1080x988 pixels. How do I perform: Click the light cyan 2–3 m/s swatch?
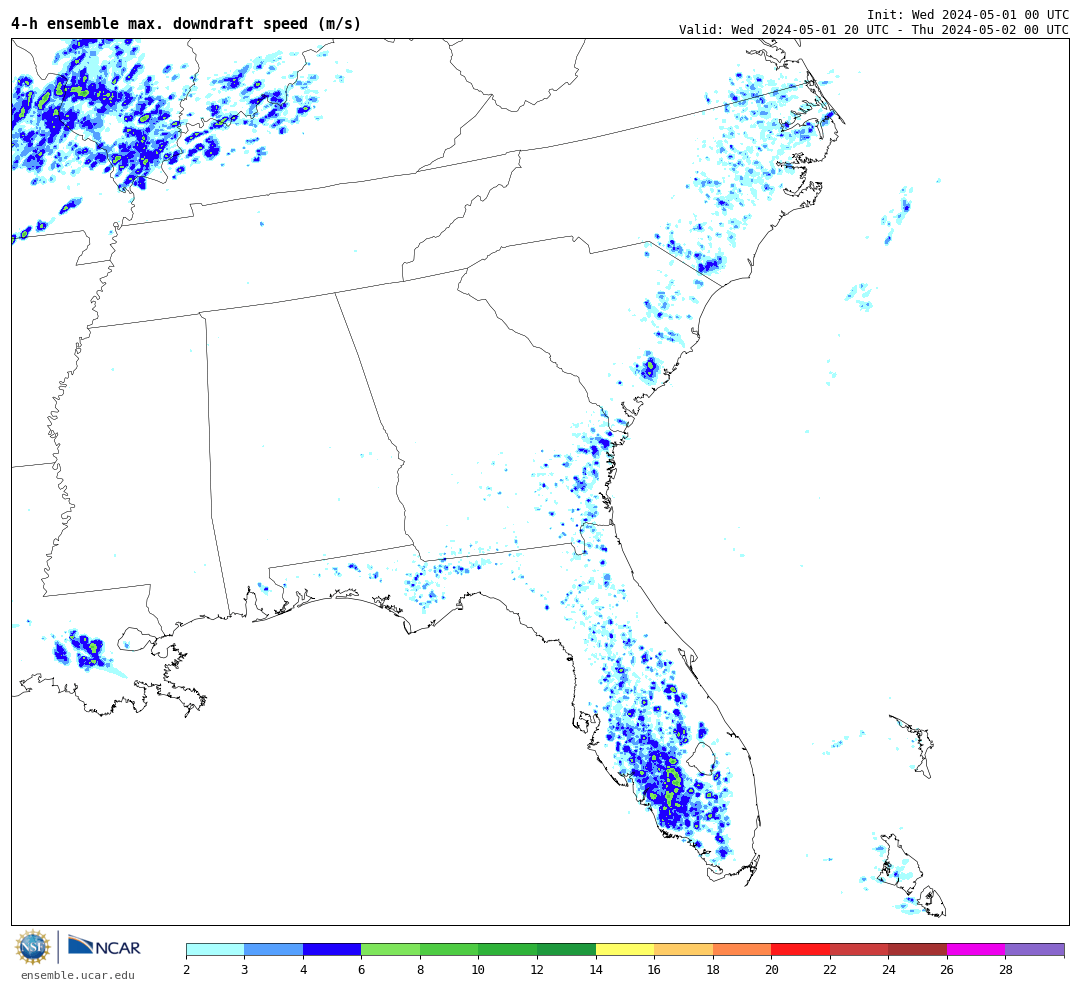tap(216, 949)
